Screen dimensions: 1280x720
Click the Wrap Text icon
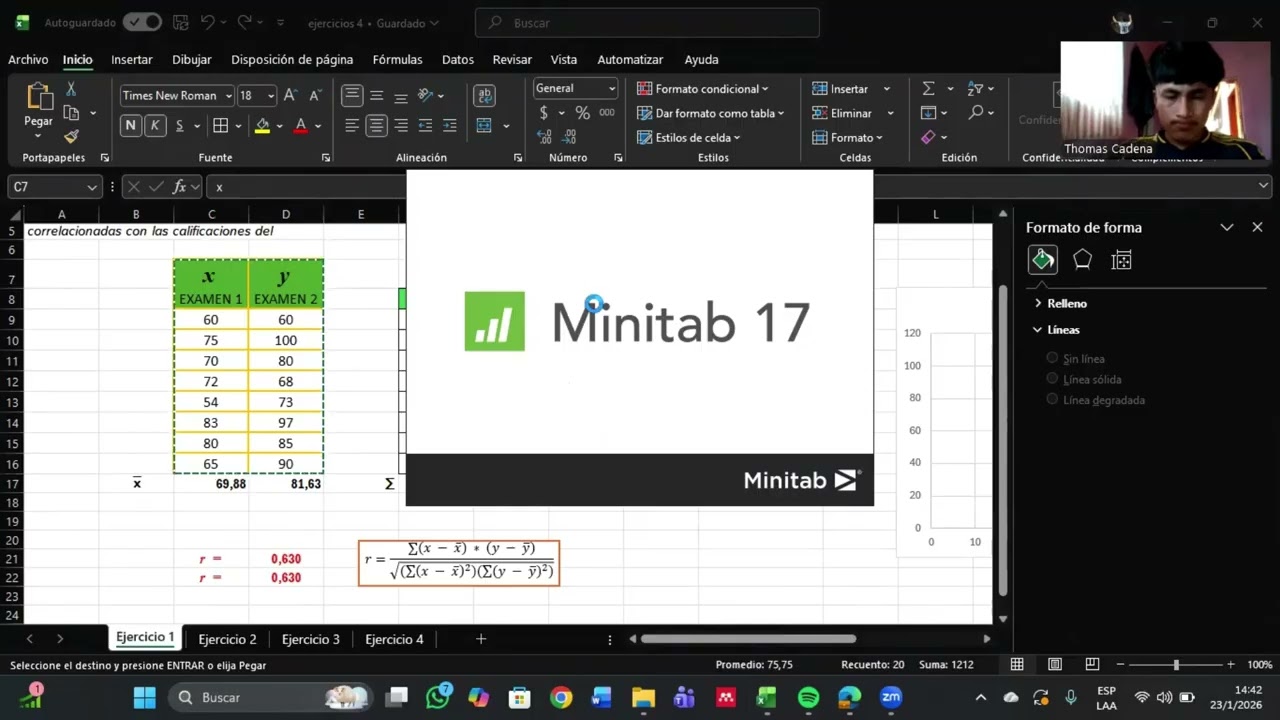(485, 95)
